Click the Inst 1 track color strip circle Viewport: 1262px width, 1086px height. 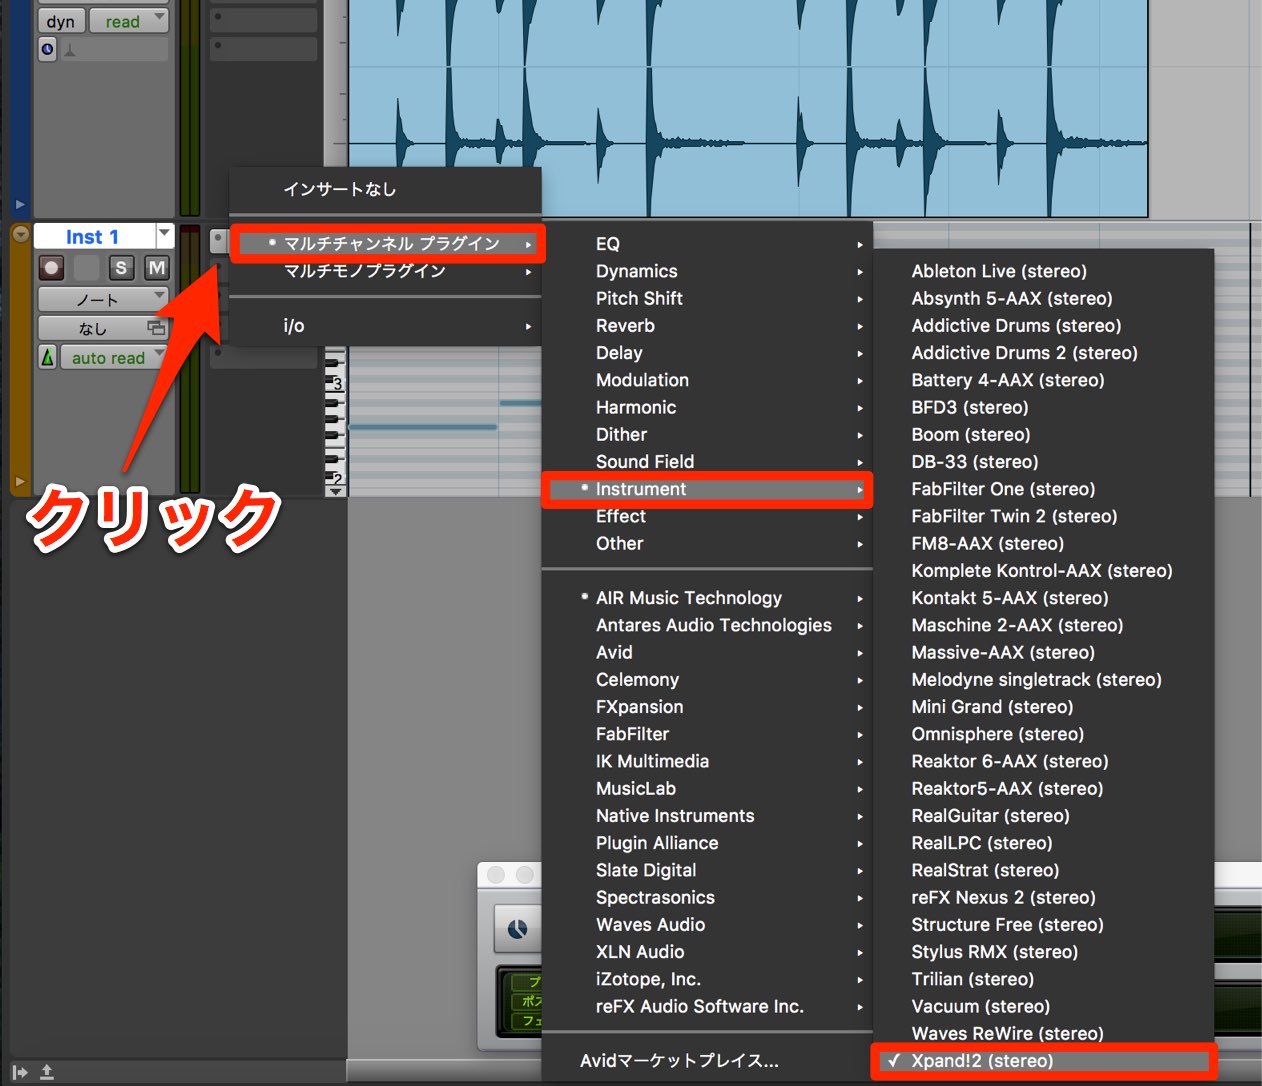[20, 235]
